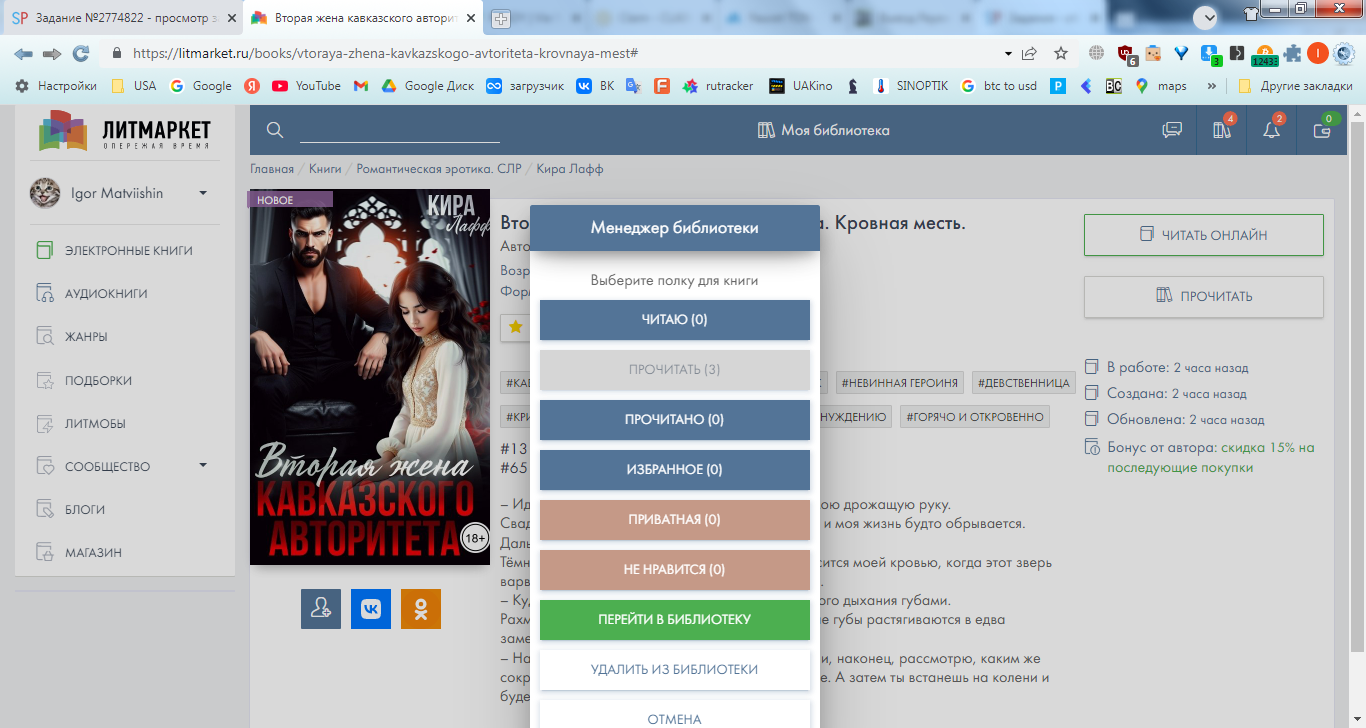Click the Litmarket logo
Screen dimensions: 1366x728
(x=125, y=132)
